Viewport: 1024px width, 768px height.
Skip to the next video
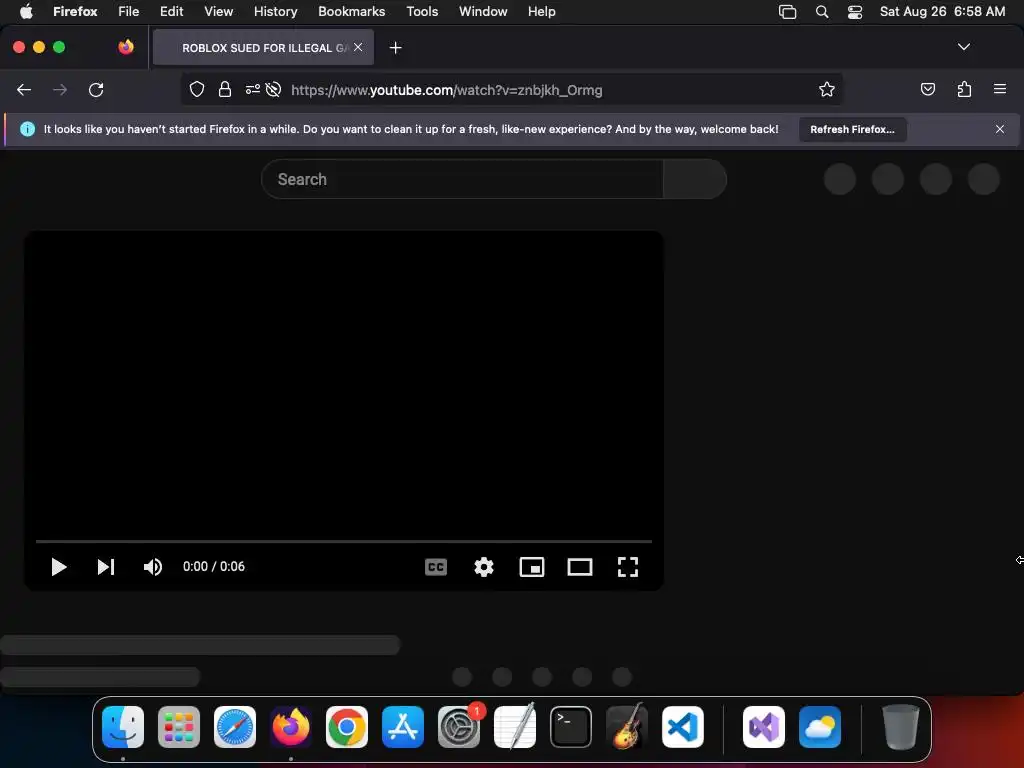click(106, 567)
